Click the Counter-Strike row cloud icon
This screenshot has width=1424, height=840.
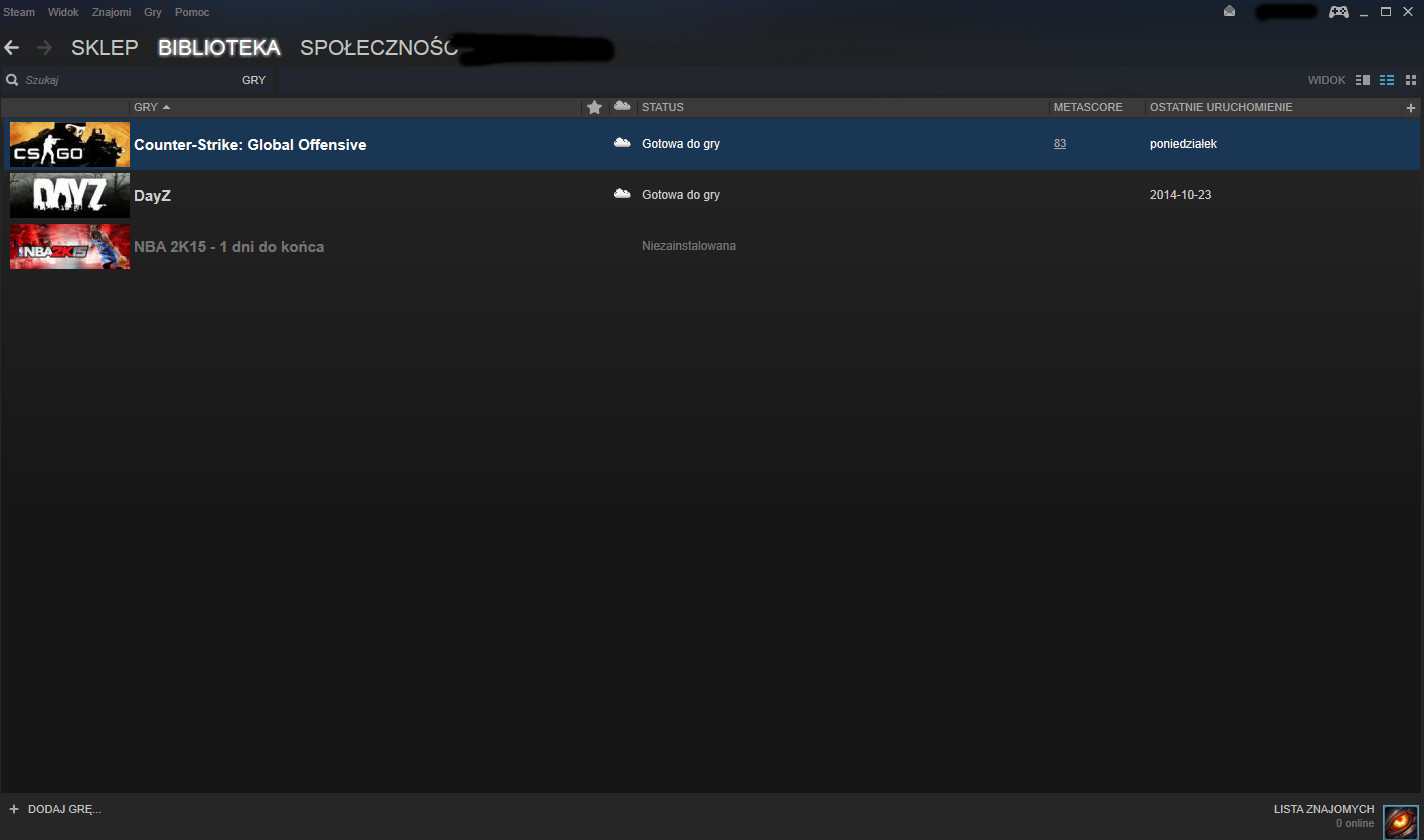tap(622, 143)
